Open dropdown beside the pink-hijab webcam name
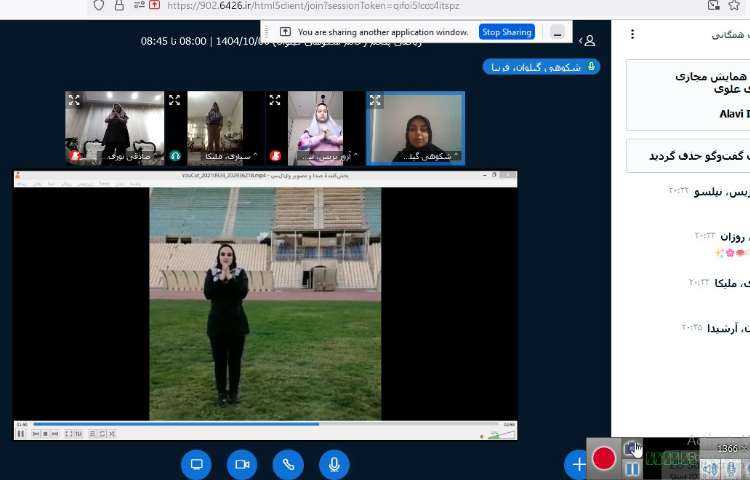 point(354,156)
